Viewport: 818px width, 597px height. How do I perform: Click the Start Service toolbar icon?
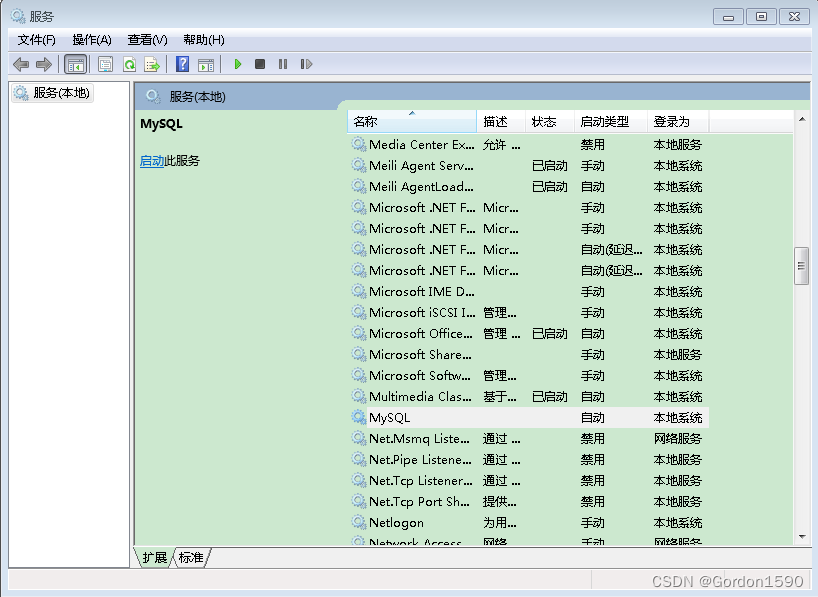coord(237,63)
